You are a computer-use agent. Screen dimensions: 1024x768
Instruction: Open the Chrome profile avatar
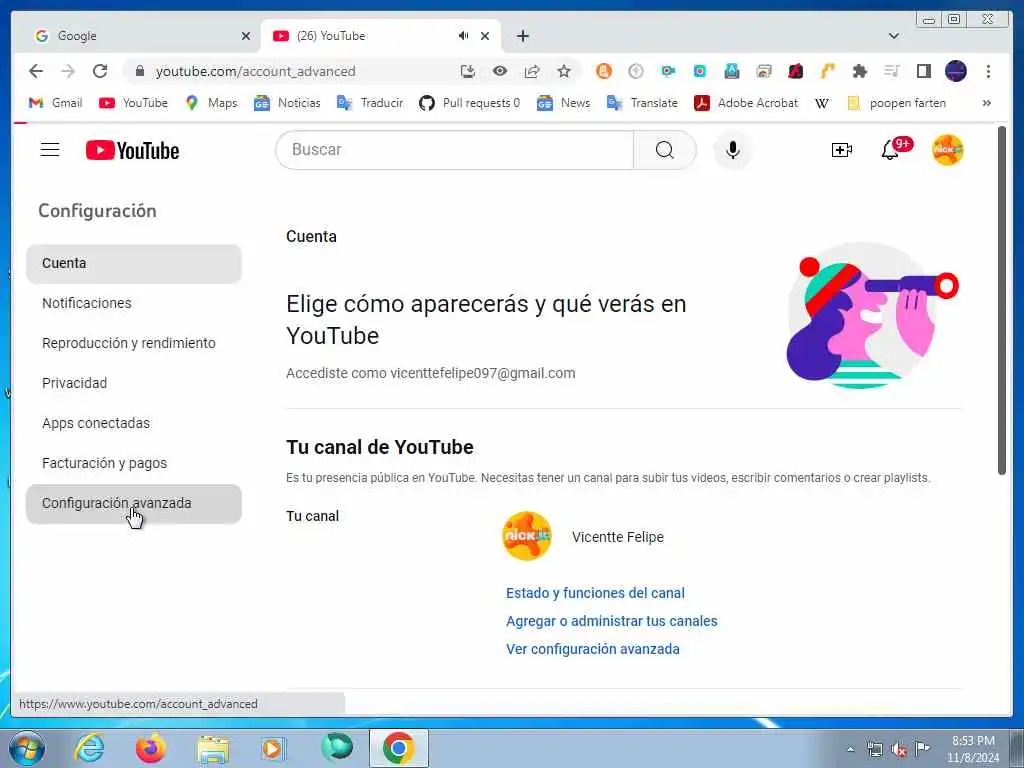coord(955,71)
